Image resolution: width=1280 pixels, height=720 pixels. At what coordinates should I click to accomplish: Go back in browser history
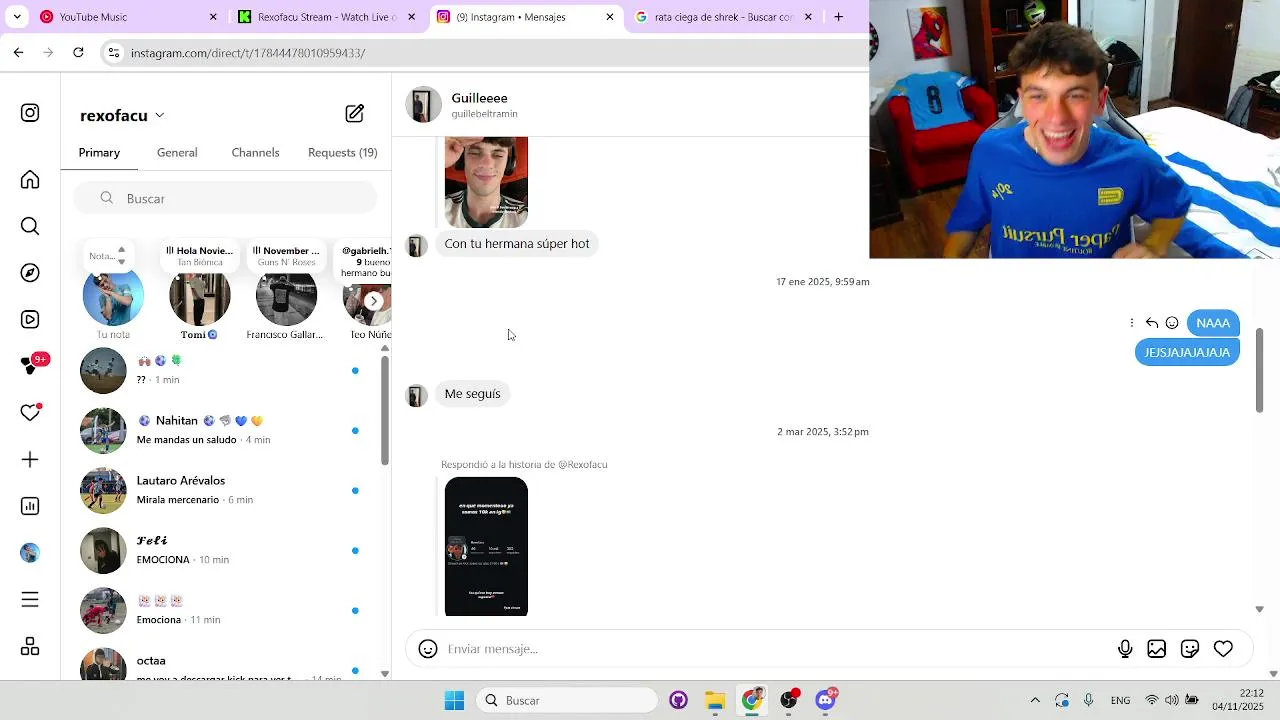click(x=18, y=53)
